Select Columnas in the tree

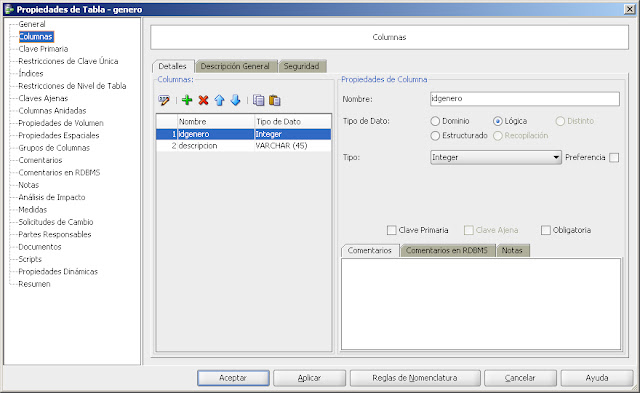(x=36, y=37)
